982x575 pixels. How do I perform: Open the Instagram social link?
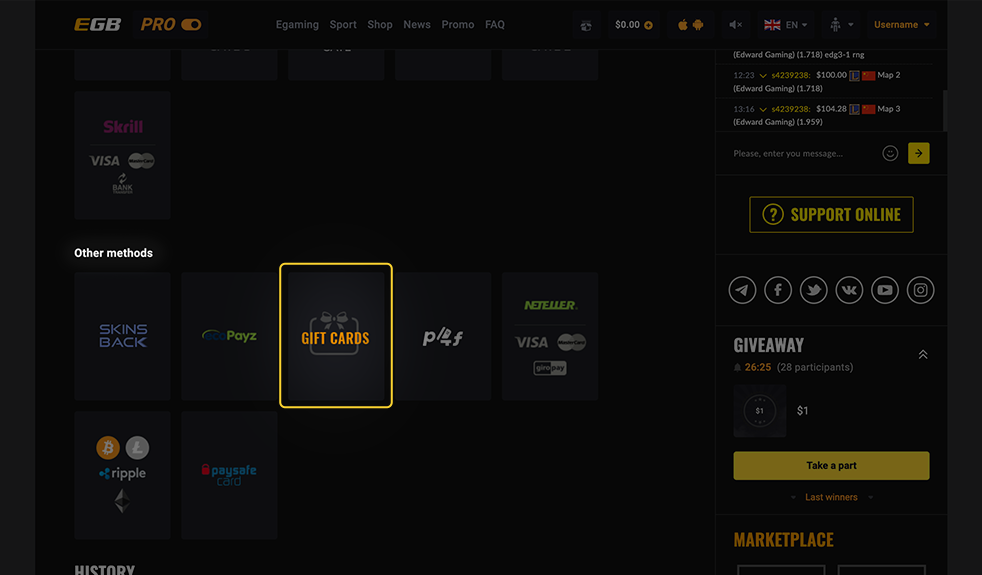[921, 290]
